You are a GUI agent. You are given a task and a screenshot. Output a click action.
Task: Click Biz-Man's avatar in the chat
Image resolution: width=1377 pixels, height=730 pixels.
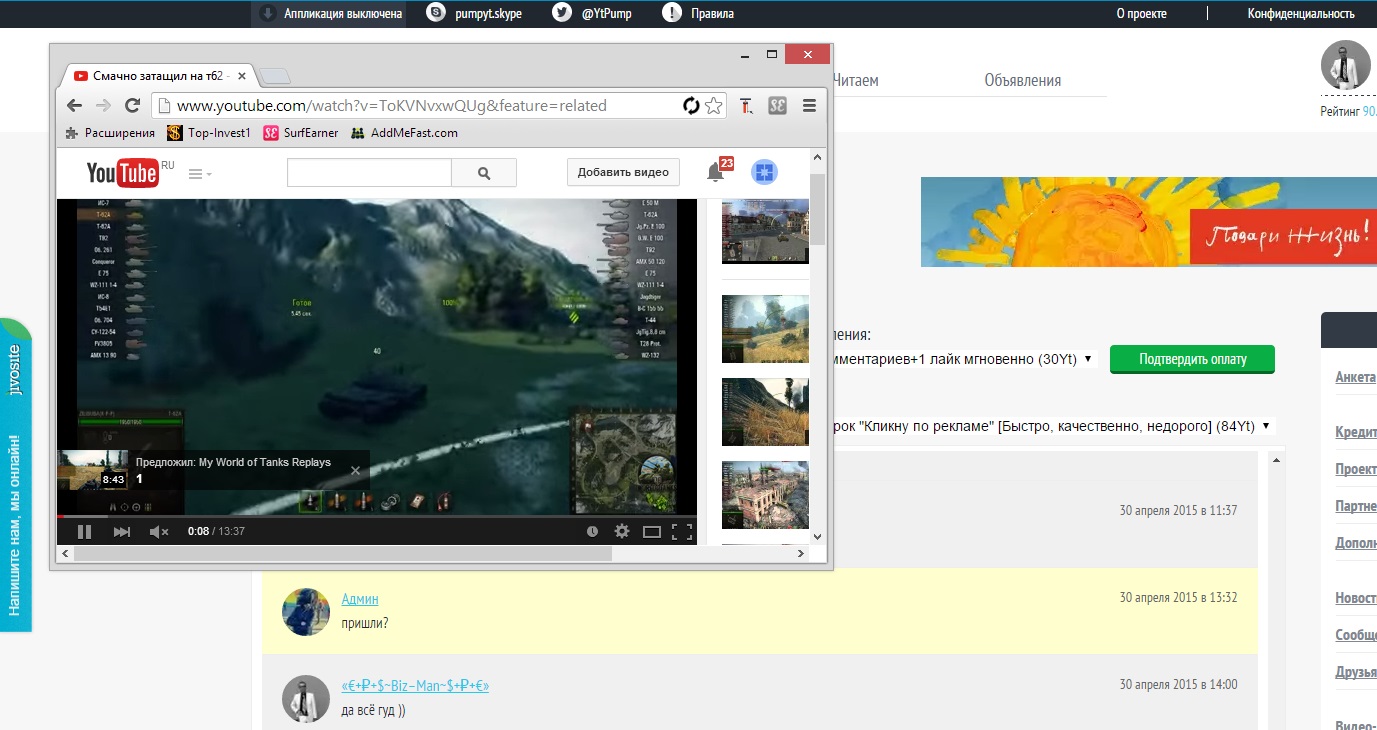click(x=306, y=698)
